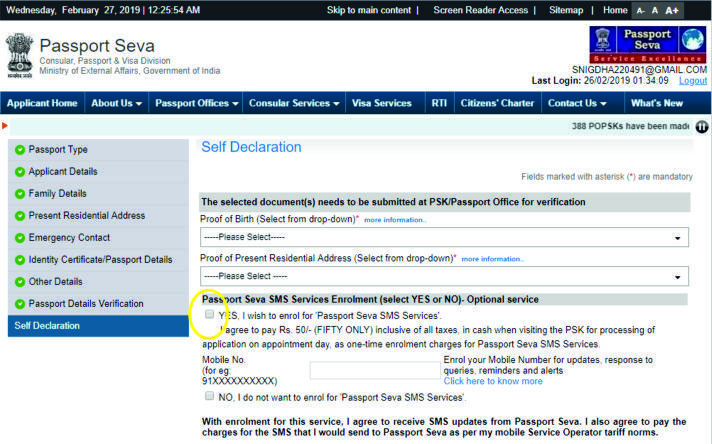
Task: Select Emergency Contact step in sidebar
Action: 98,238
